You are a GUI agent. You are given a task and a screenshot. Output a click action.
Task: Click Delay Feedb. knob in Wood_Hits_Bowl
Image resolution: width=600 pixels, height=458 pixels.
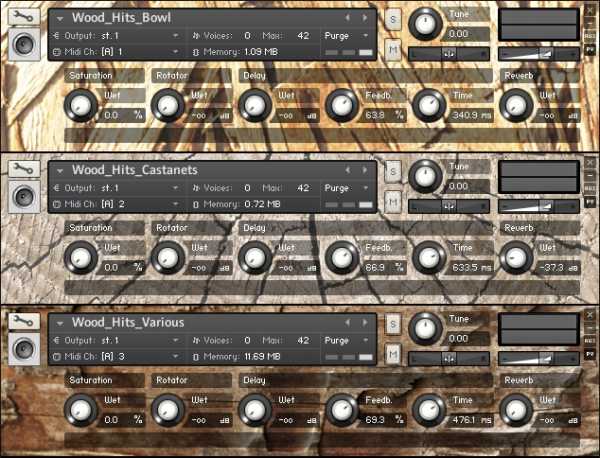tap(342, 105)
